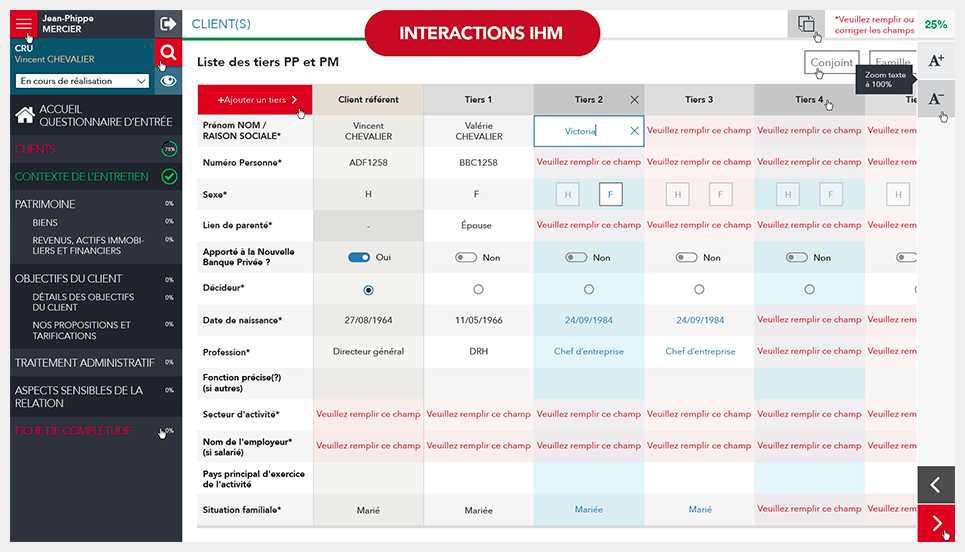This screenshot has width=965, height=552.
Task: Click the Conjoint button
Action: point(831,63)
